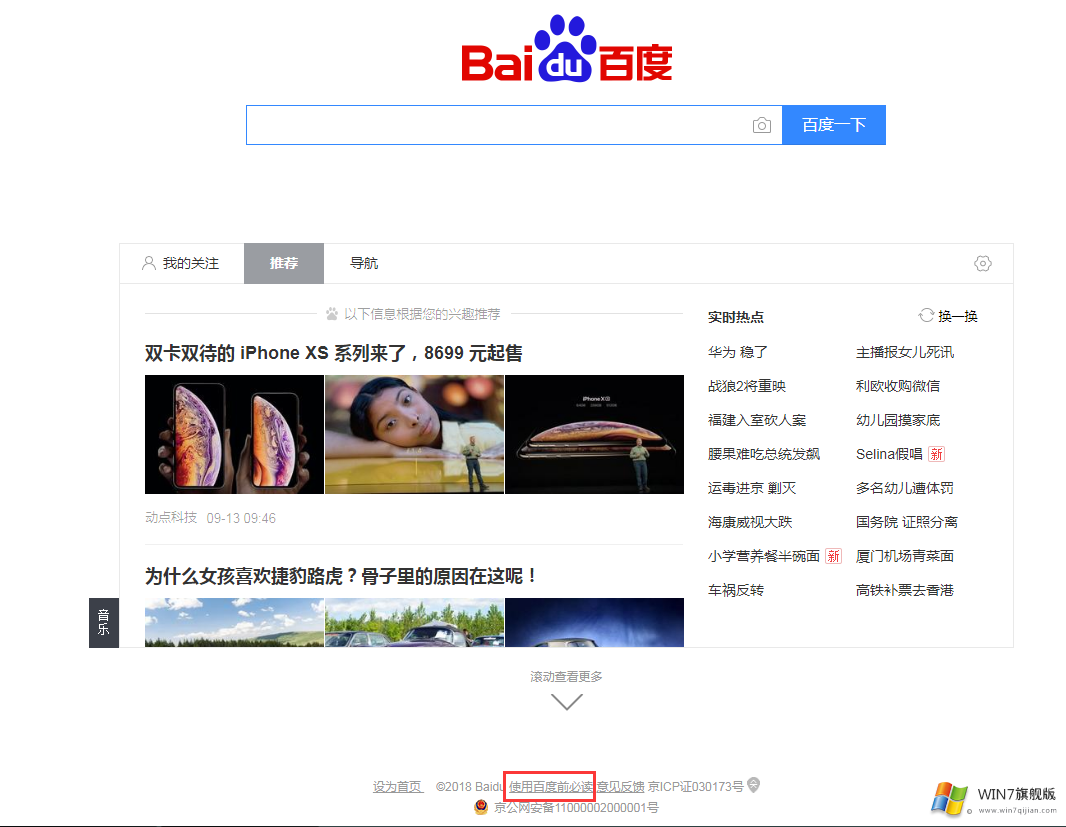Open hot topic 小学营养餐半碗面
The width and height of the screenshot is (1066, 827).
point(763,556)
